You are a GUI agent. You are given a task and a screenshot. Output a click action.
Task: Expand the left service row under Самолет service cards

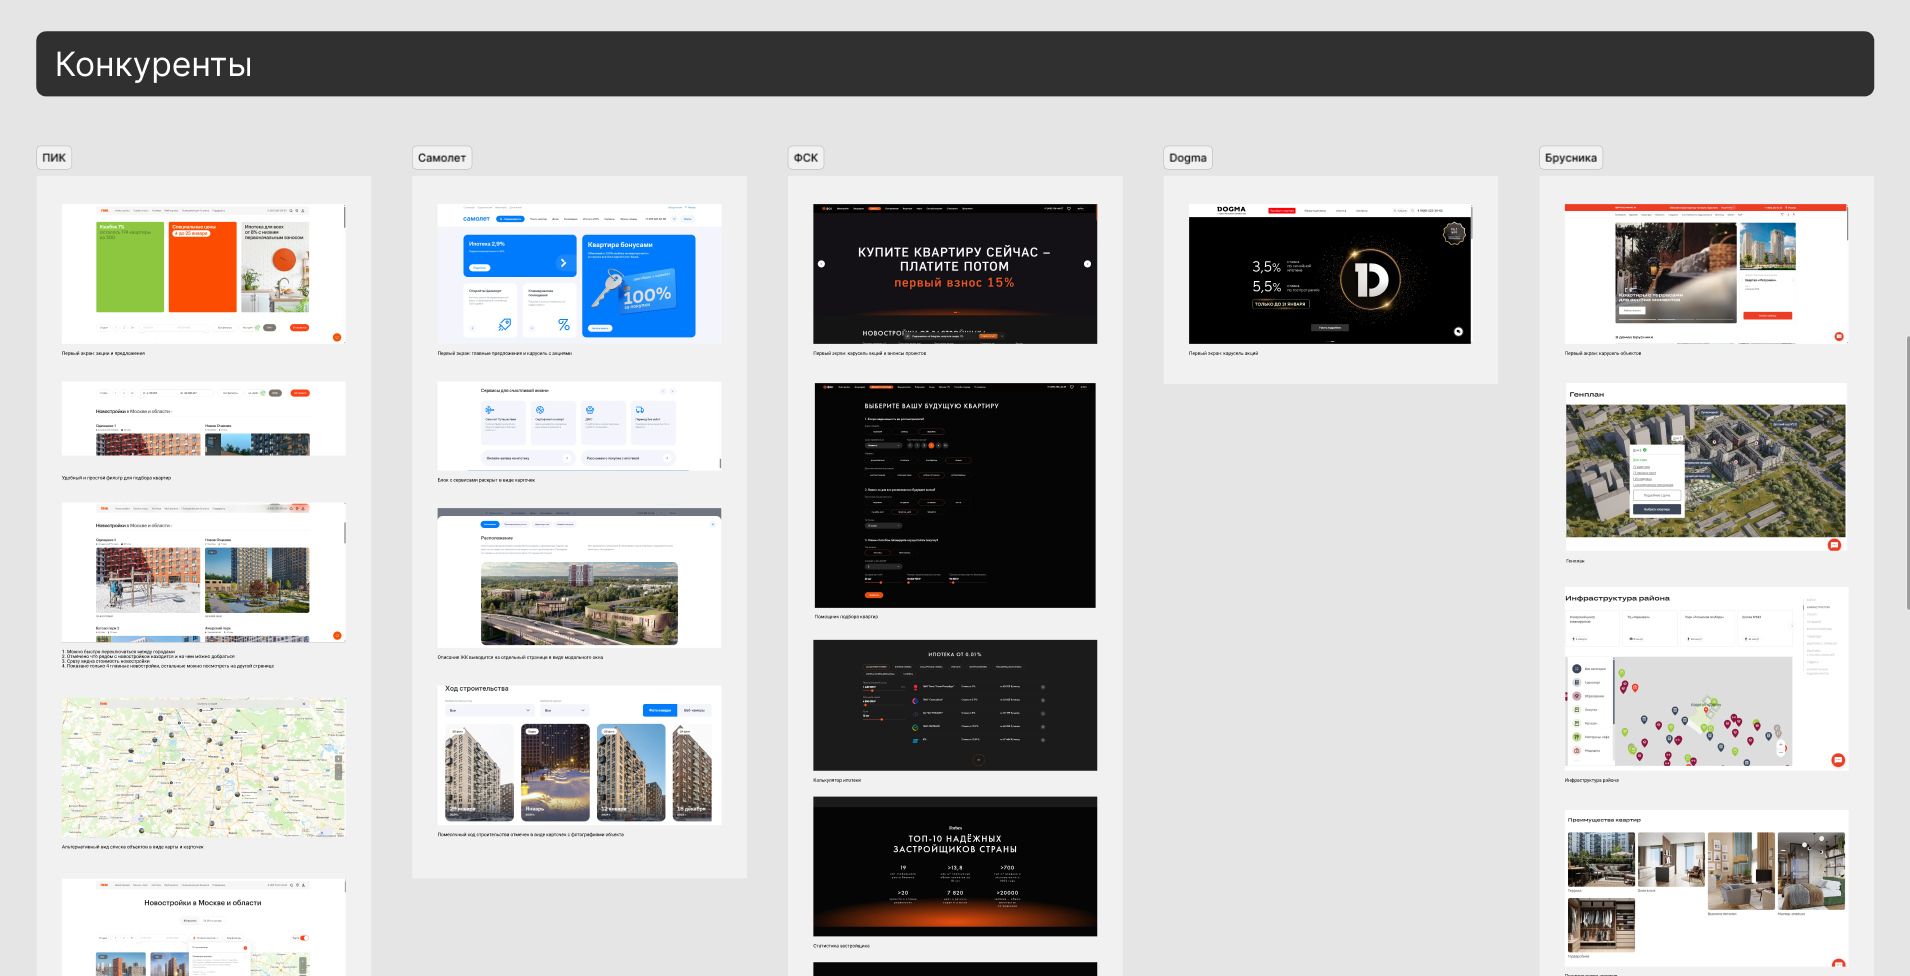pos(527,458)
